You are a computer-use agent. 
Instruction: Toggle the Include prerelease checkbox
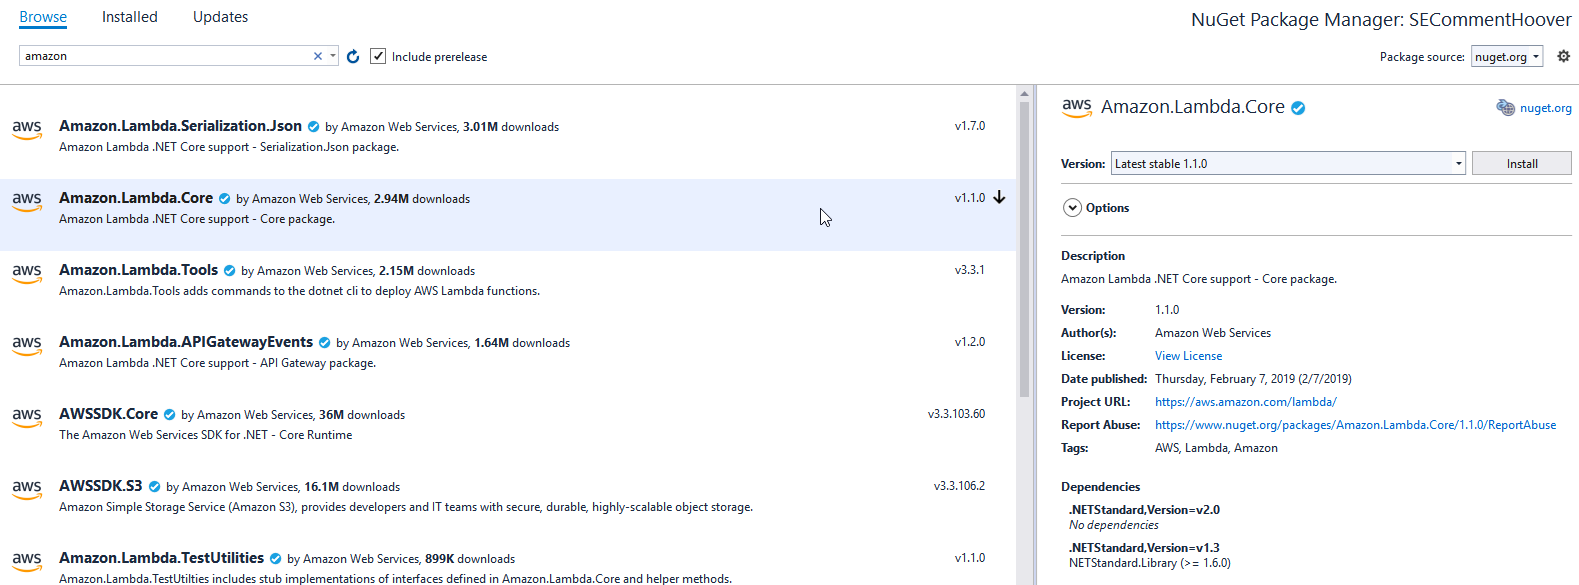378,56
